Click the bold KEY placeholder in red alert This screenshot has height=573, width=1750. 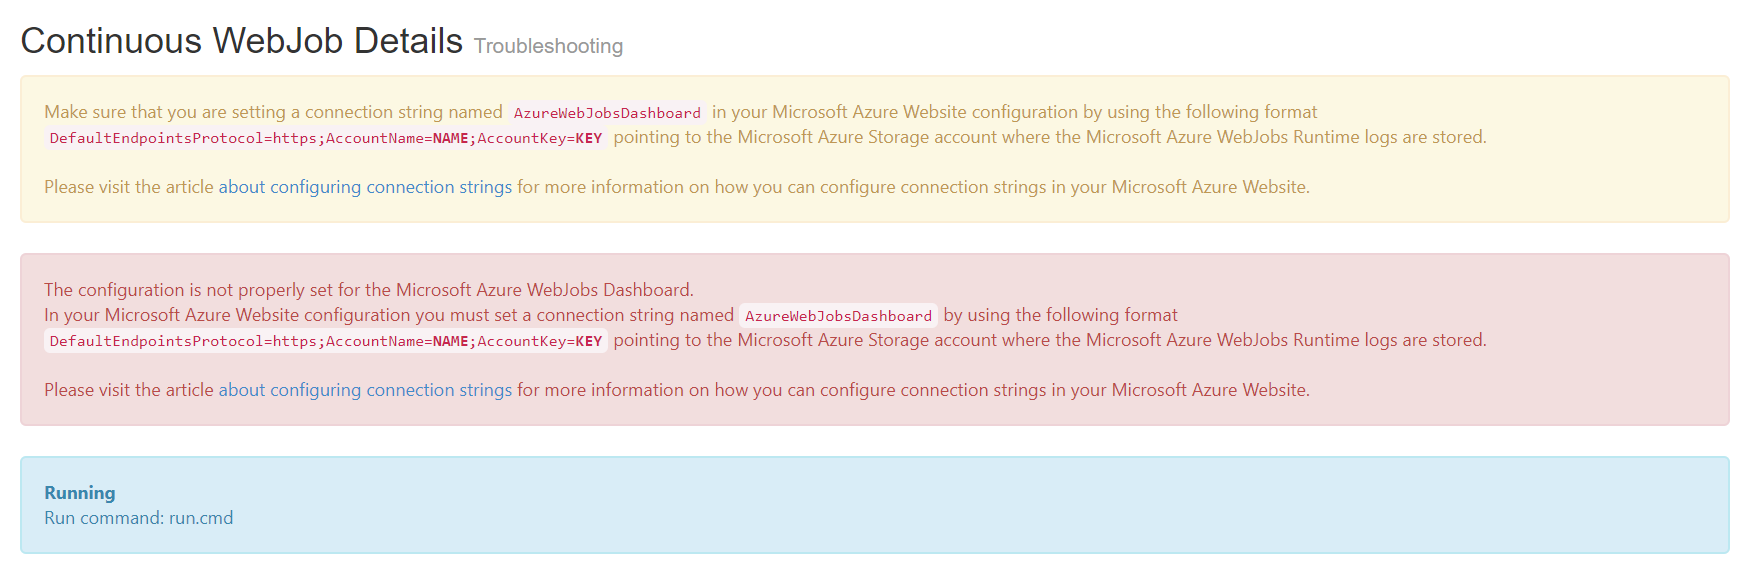click(589, 341)
